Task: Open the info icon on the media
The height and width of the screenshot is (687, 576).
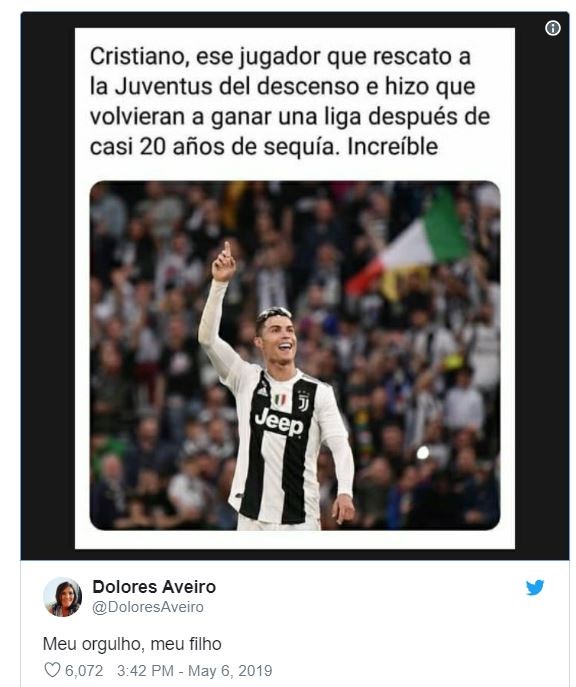Action: pyautogui.click(x=553, y=28)
